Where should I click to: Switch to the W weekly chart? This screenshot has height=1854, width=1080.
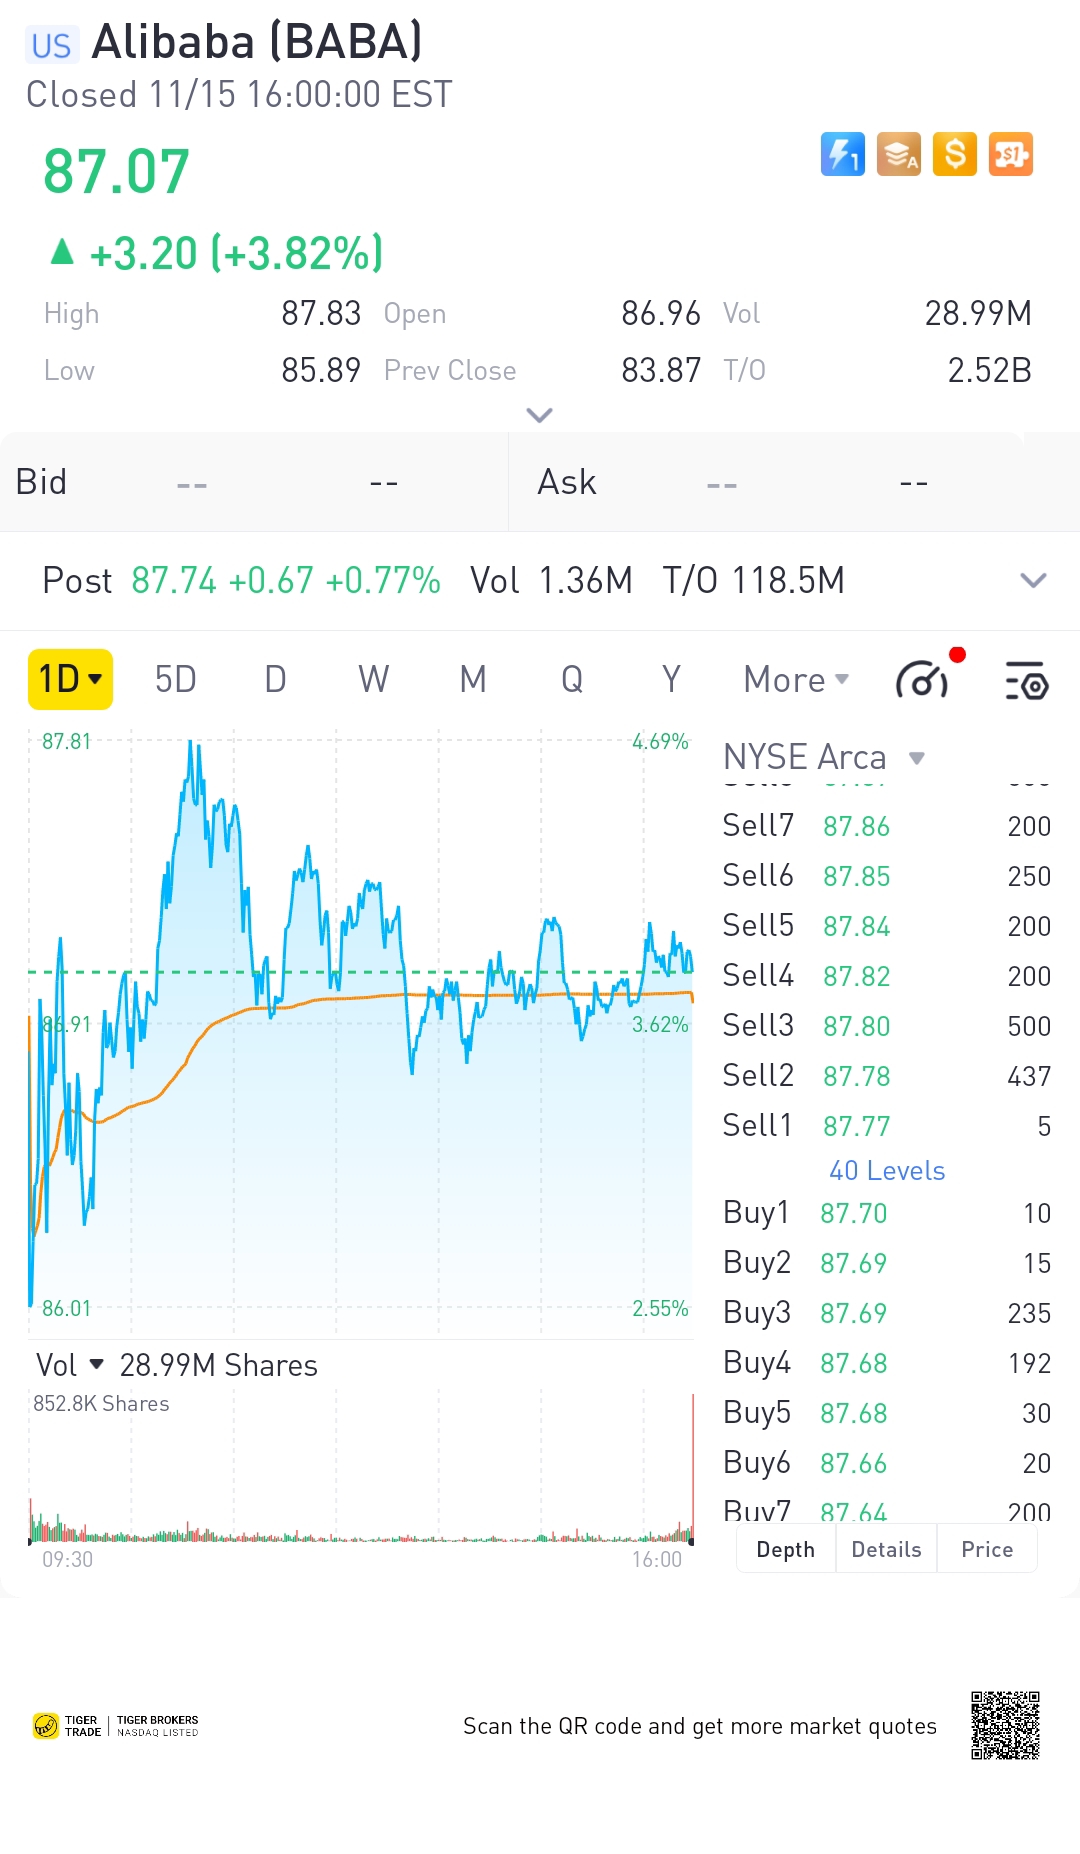[x=373, y=680]
